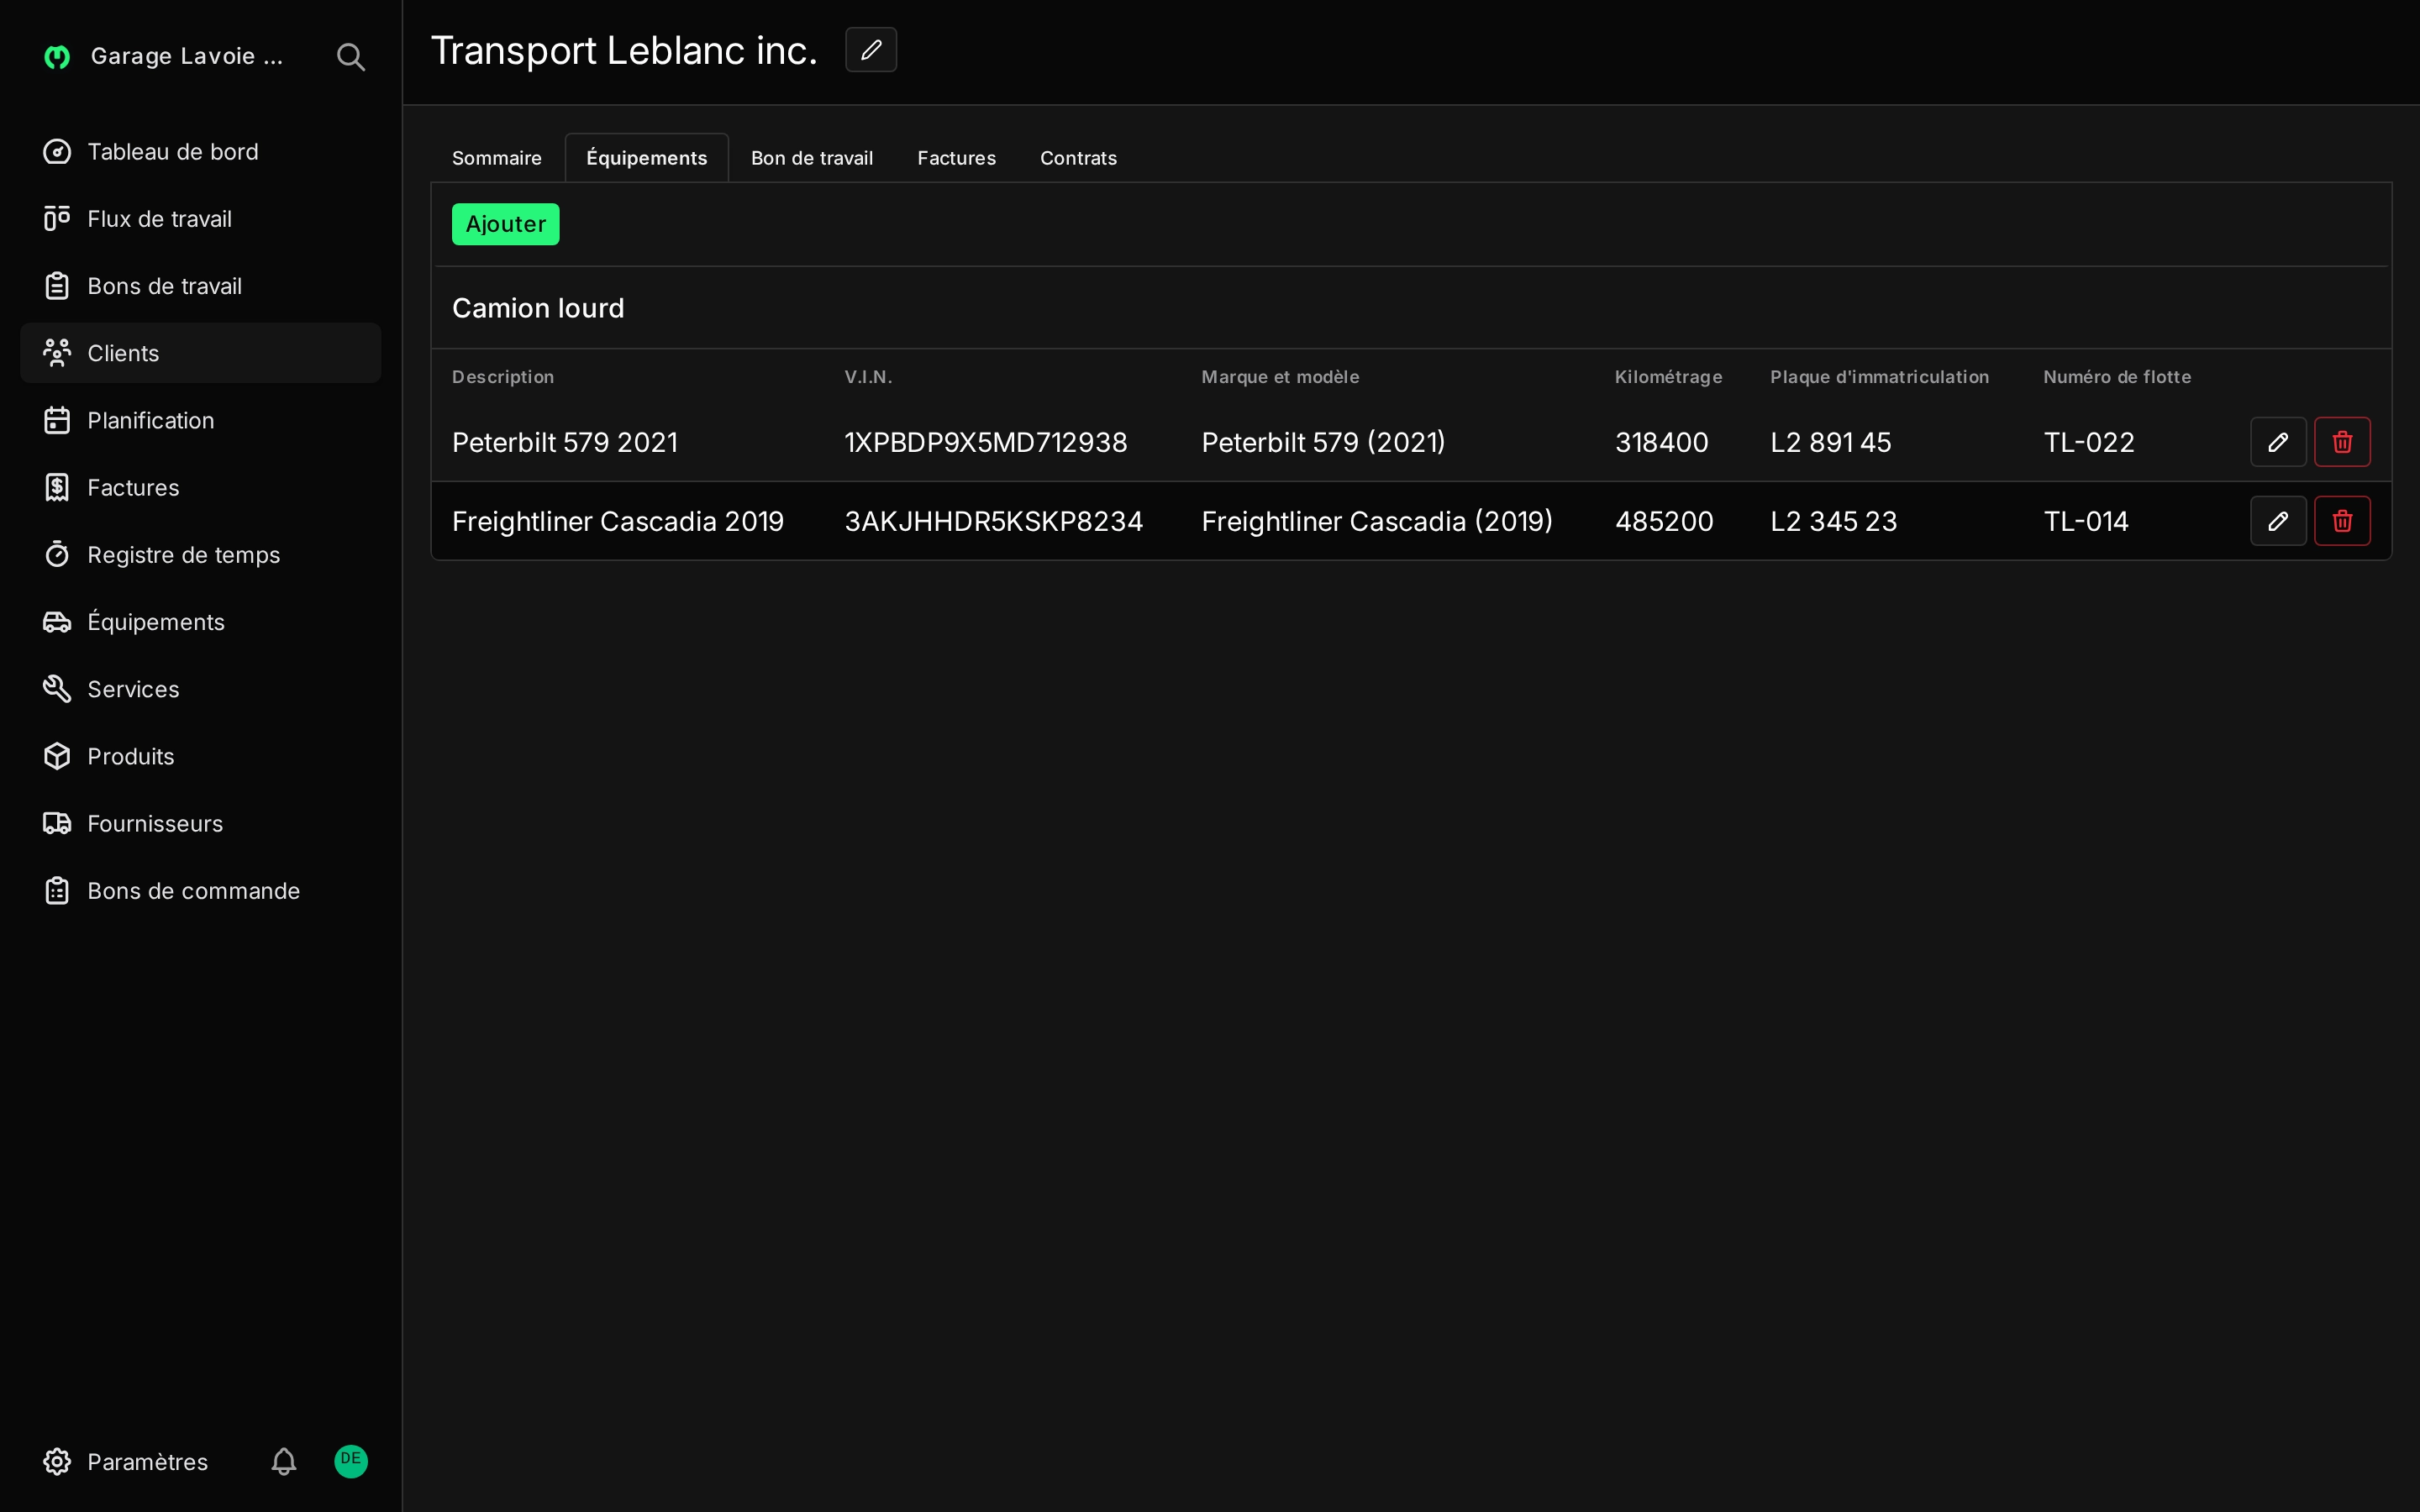2420x1512 pixels.
Task: Open the search magnifier in sidebar
Action: tap(350, 57)
